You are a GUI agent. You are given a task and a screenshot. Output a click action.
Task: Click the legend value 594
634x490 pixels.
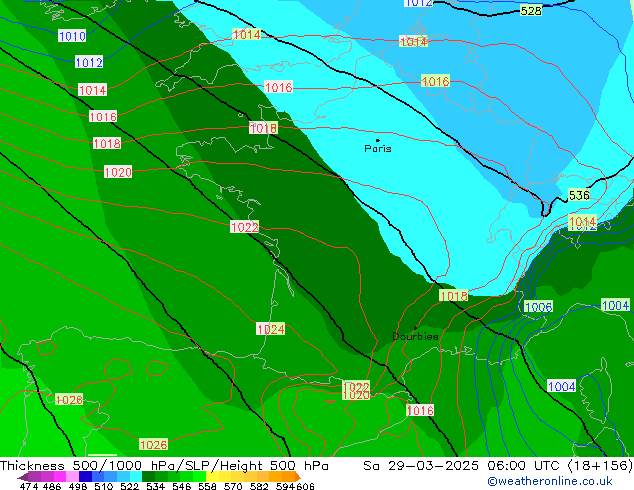(285, 486)
